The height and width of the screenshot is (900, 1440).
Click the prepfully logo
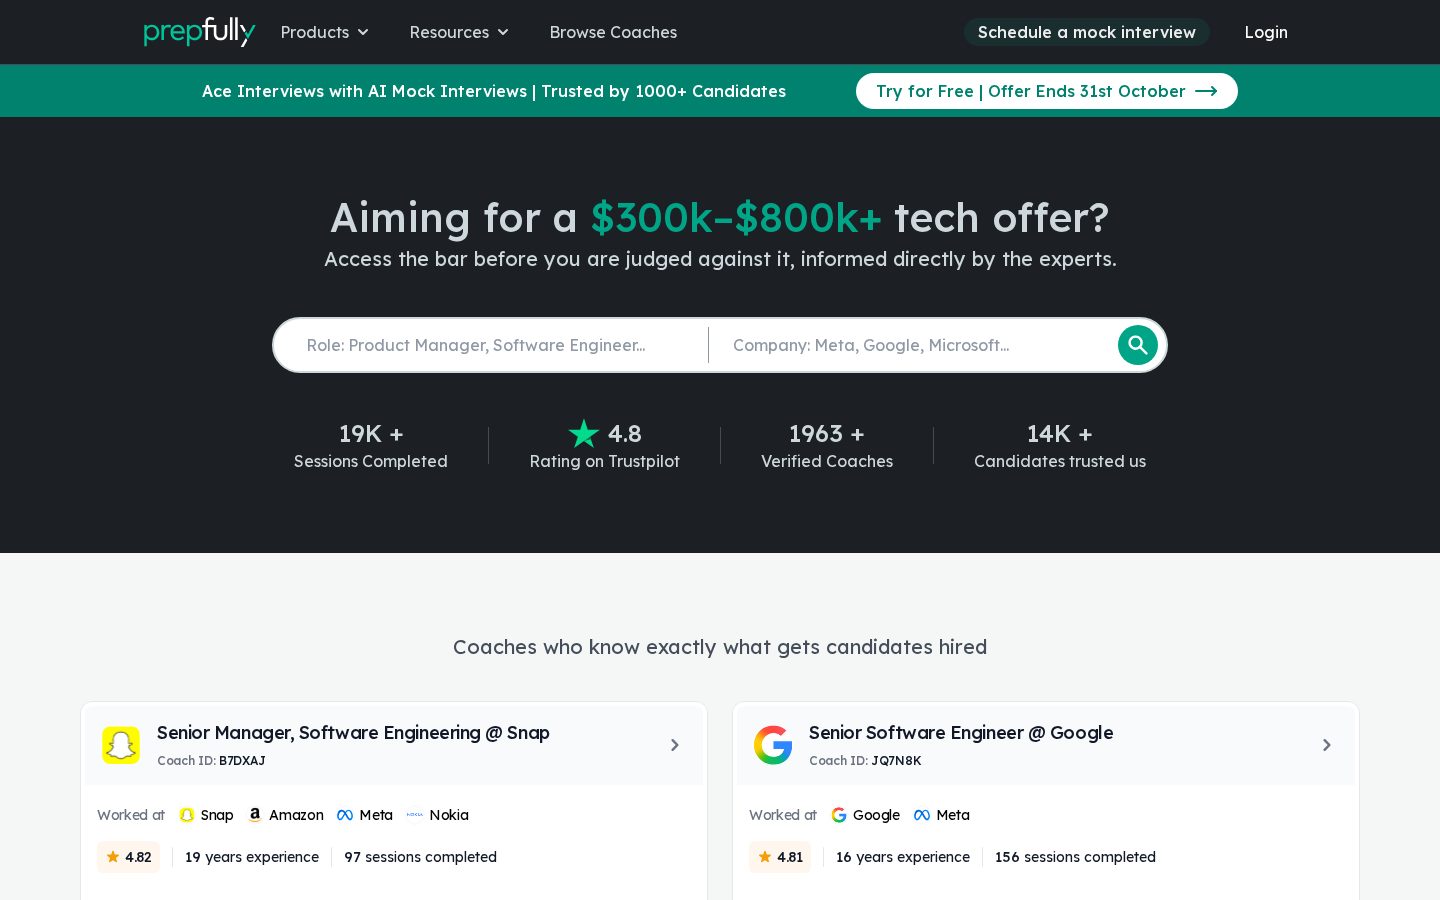[199, 32]
